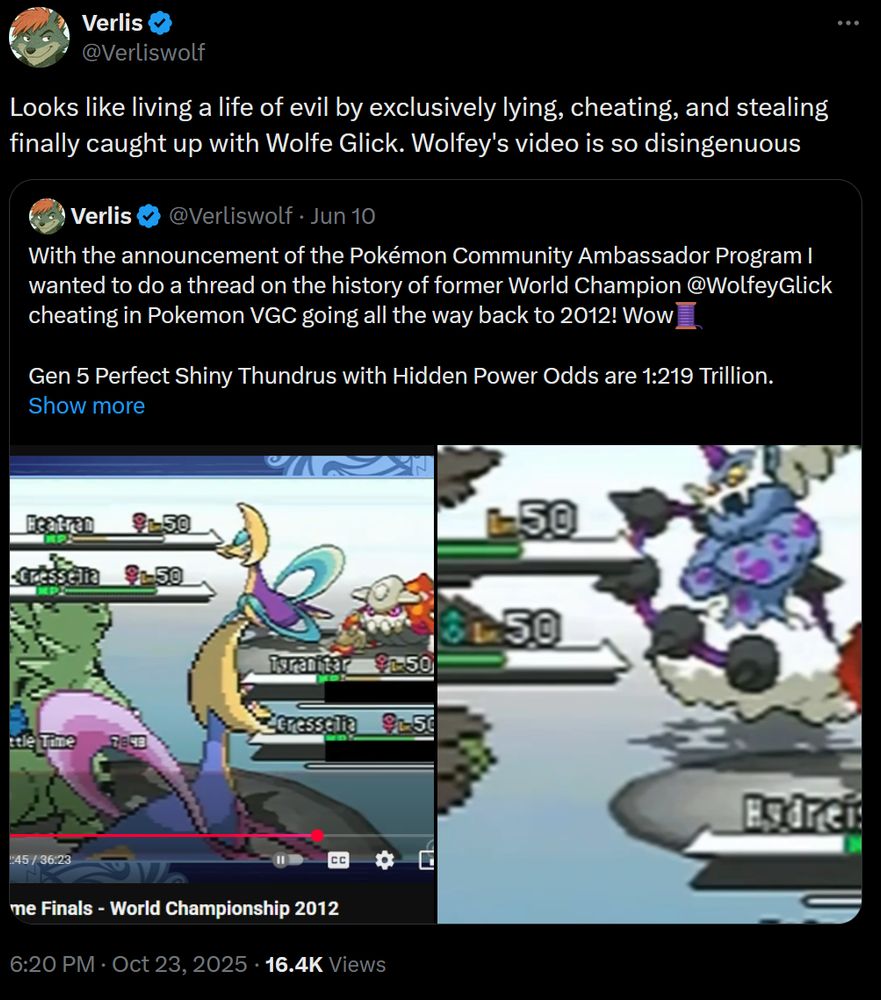This screenshot has height=1000, width=881.
Task: Click the blue verified badge beside Verlis
Action: pyautogui.click(x=159, y=23)
